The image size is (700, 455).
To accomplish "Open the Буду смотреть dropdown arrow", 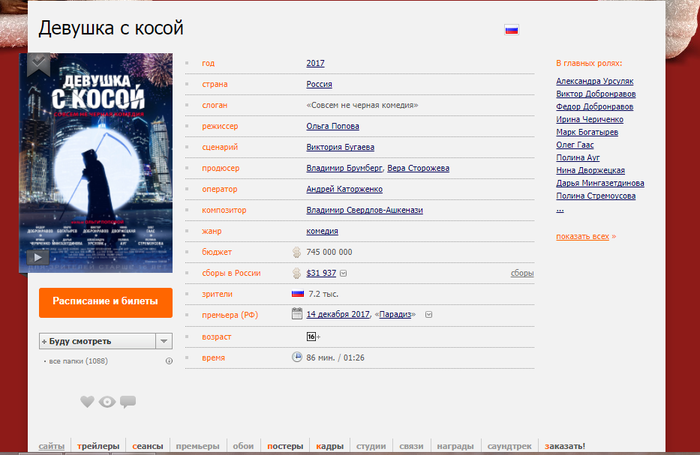I will (x=164, y=341).
